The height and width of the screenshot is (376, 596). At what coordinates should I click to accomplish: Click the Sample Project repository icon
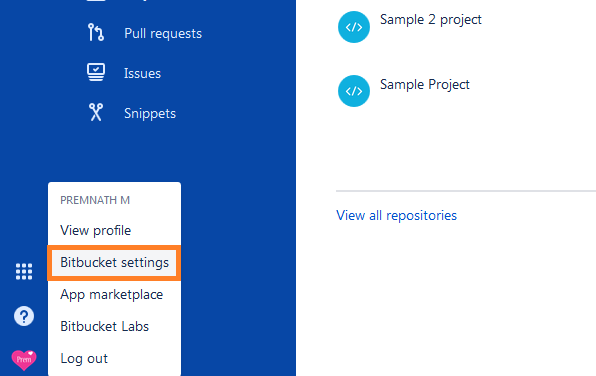coord(354,91)
